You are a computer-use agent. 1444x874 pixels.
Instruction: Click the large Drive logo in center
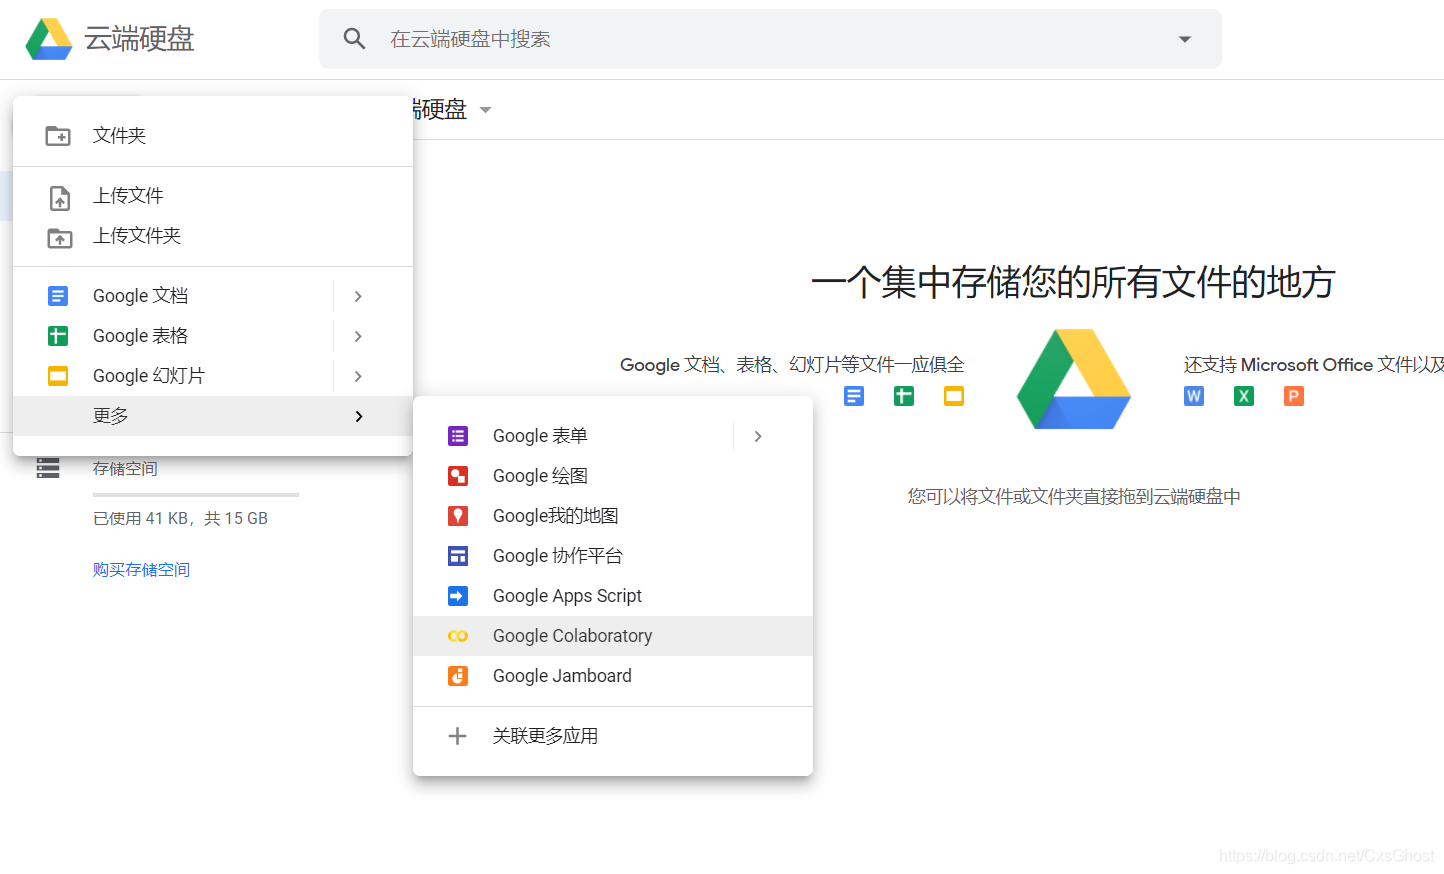point(1074,379)
